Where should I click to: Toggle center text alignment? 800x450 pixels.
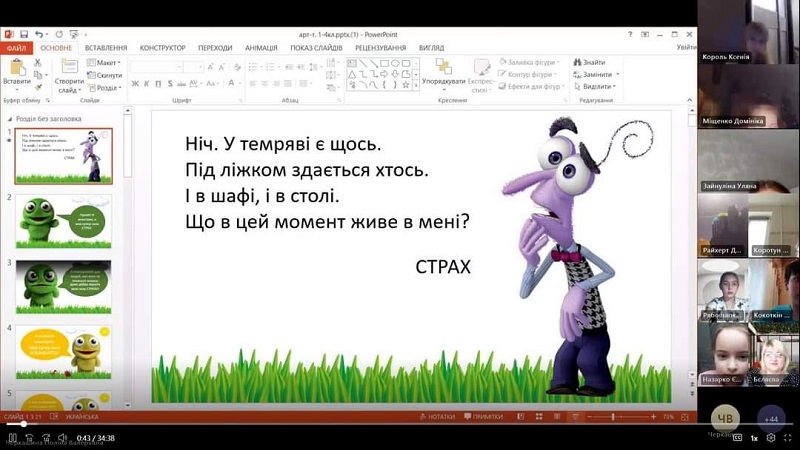[265, 83]
